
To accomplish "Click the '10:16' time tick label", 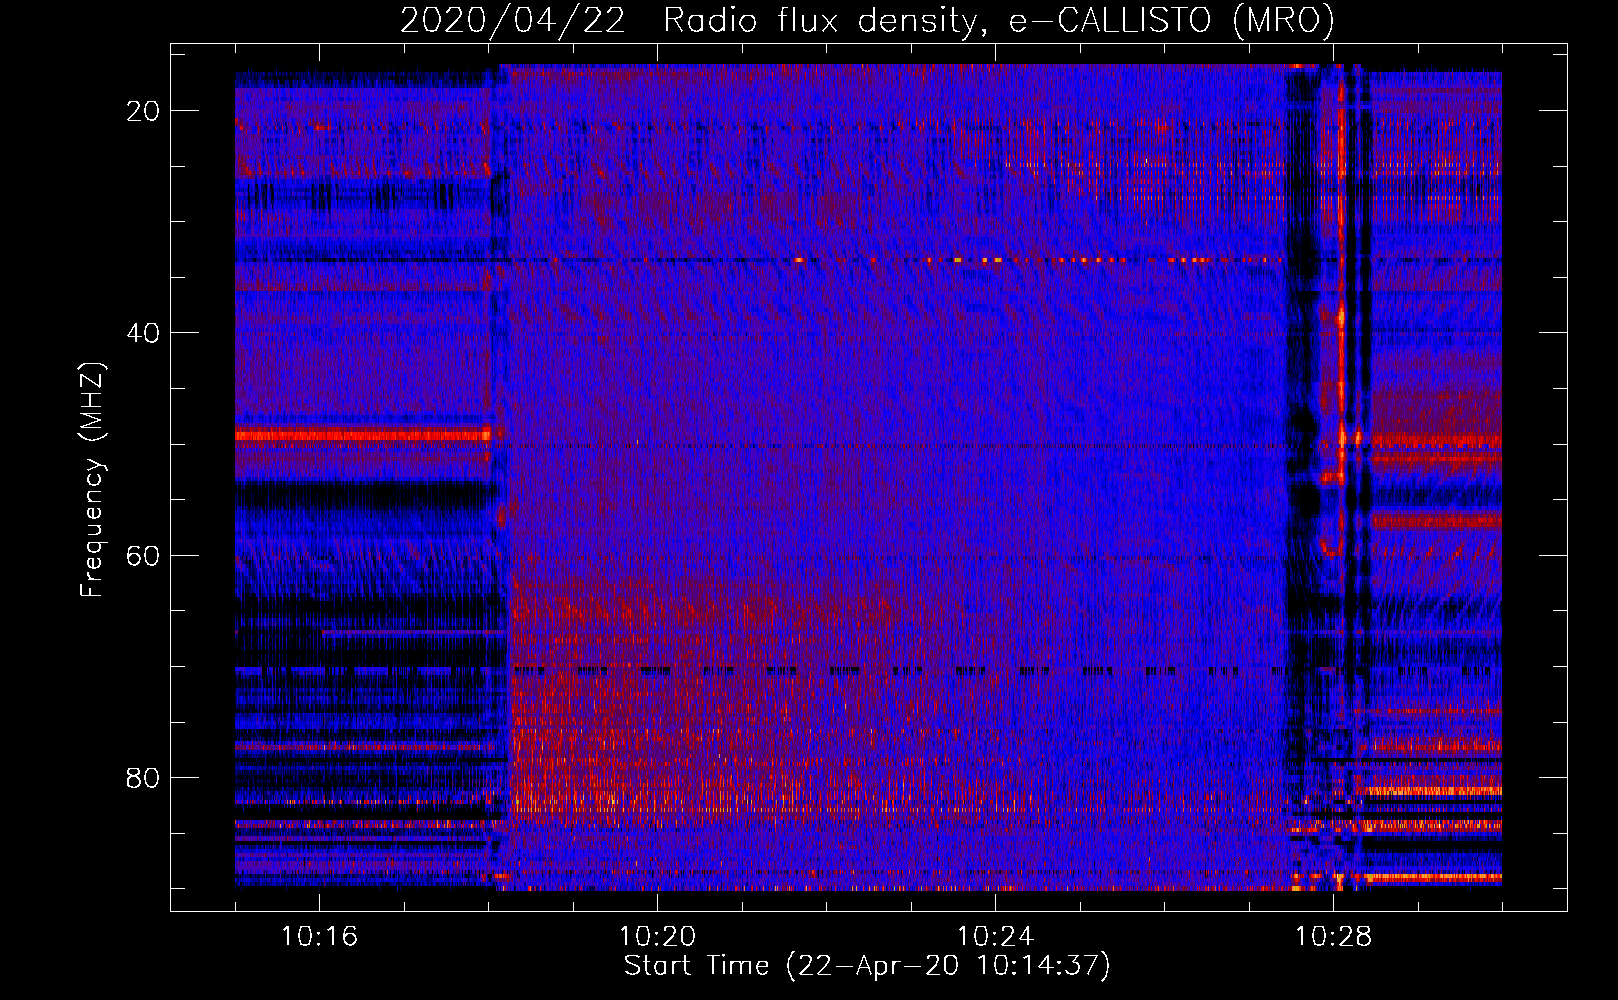I will click(x=319, y=937).
